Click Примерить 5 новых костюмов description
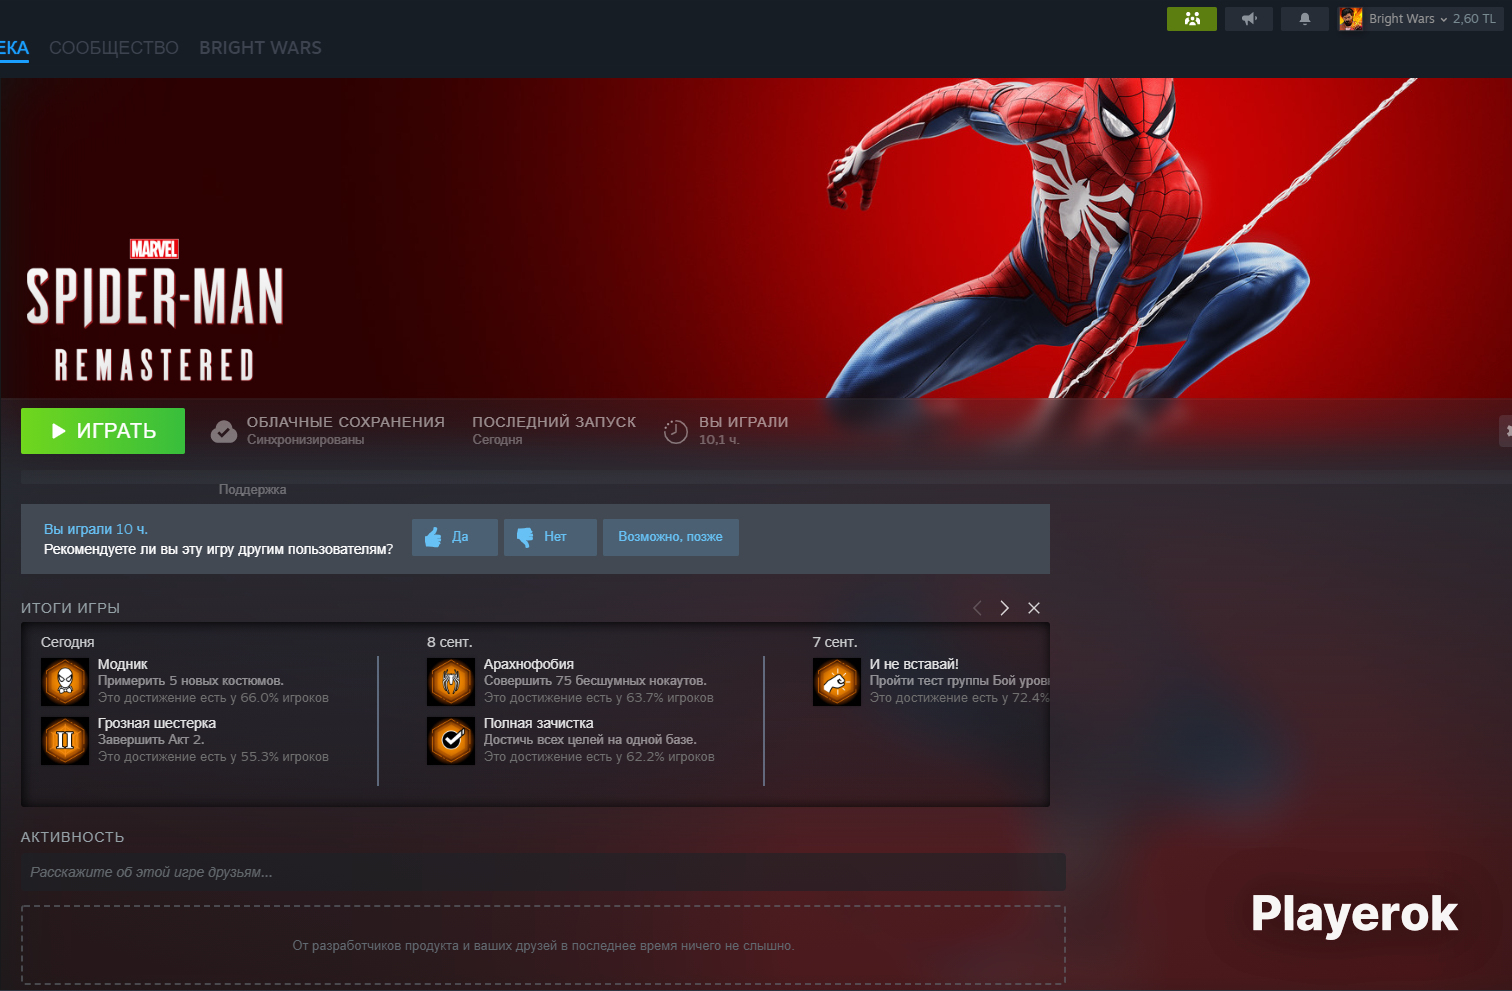The width and height of the screenshot is (1512, 991). 191,681
